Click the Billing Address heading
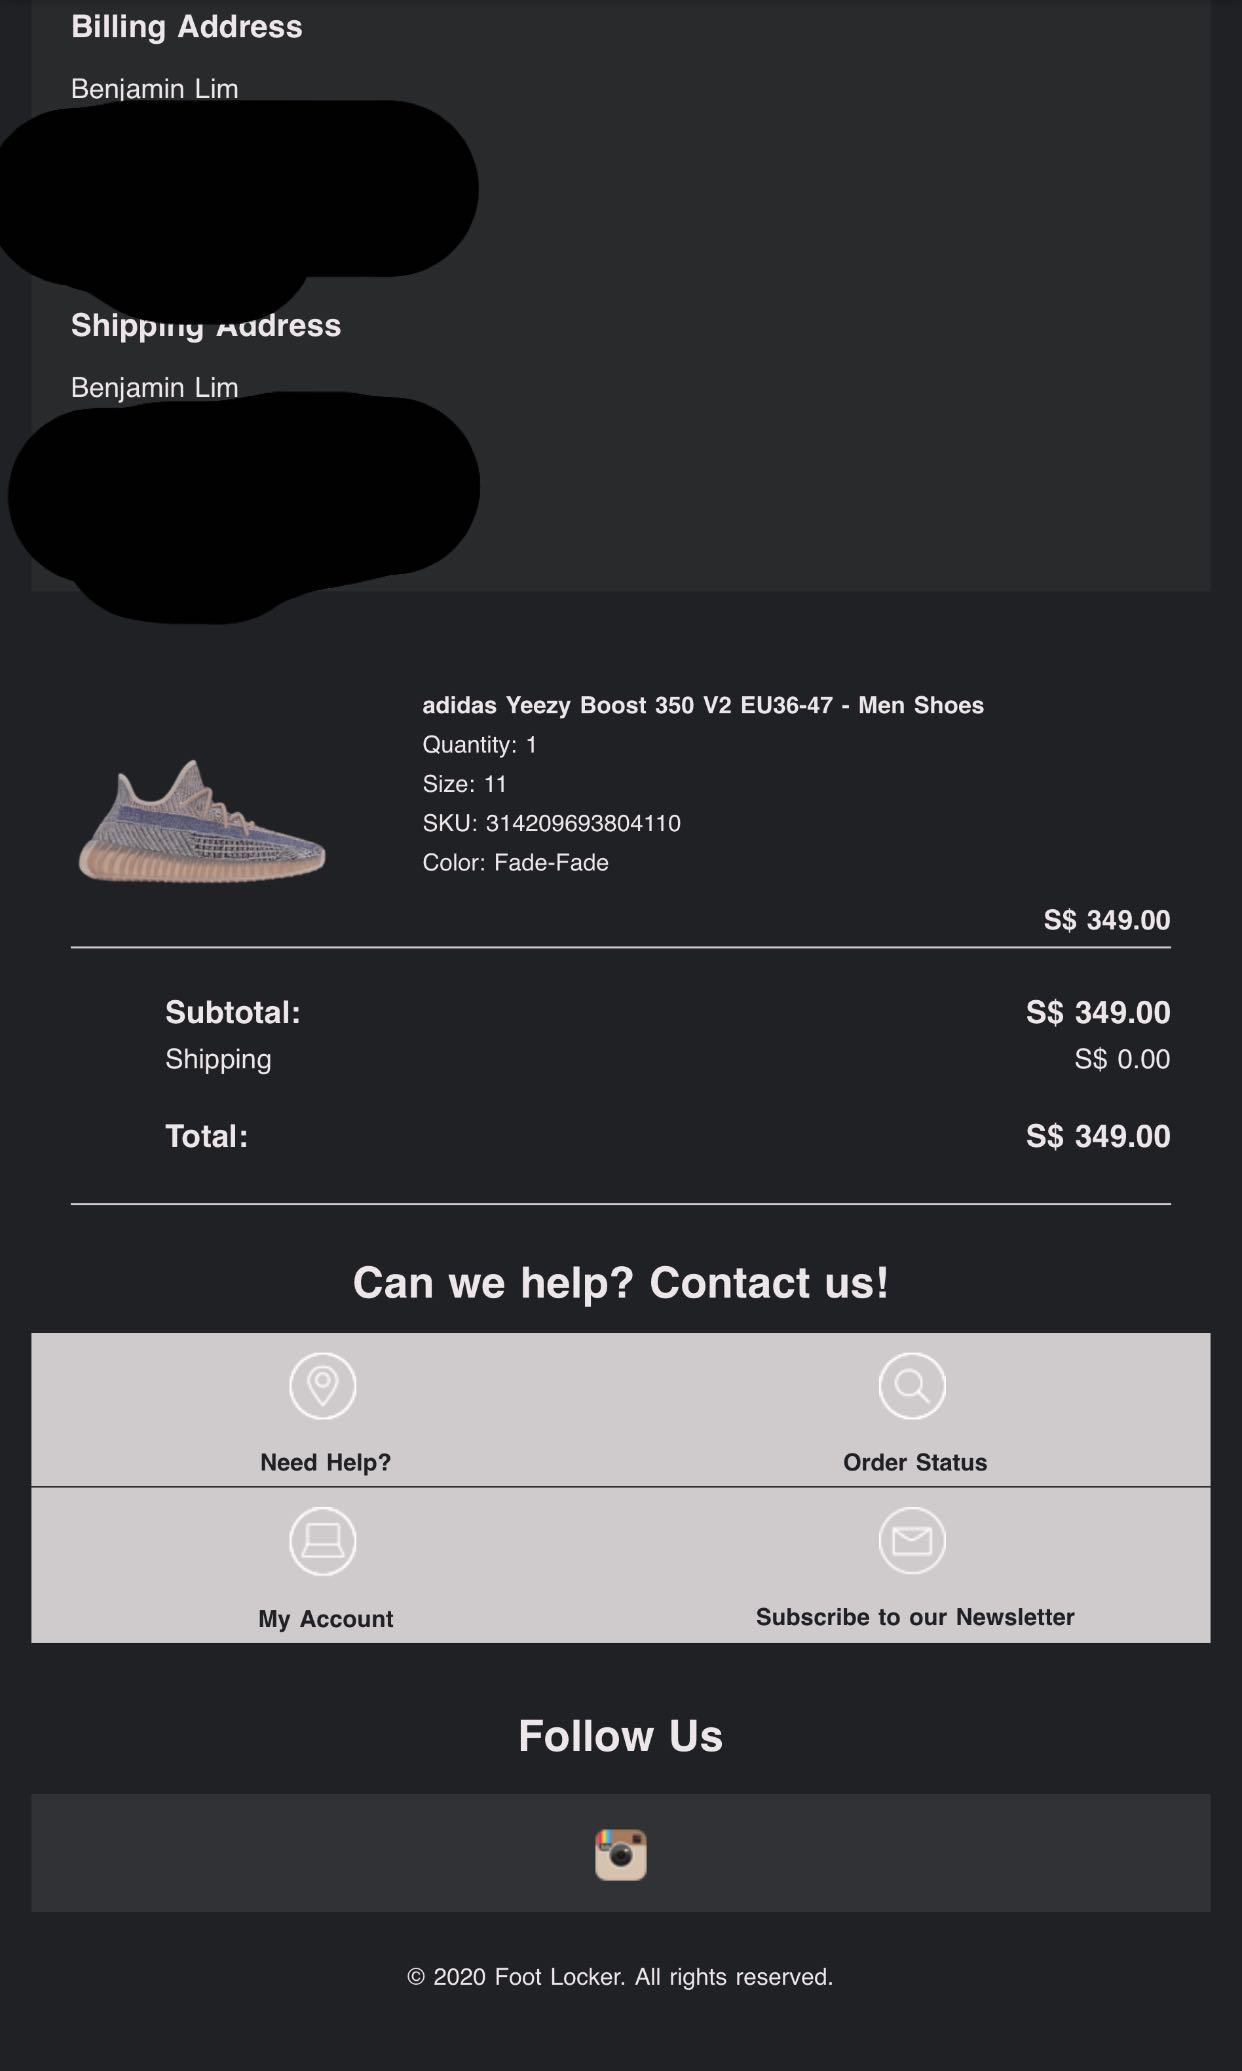Viewport: 1242px width, 2071px height. point(187,27)
